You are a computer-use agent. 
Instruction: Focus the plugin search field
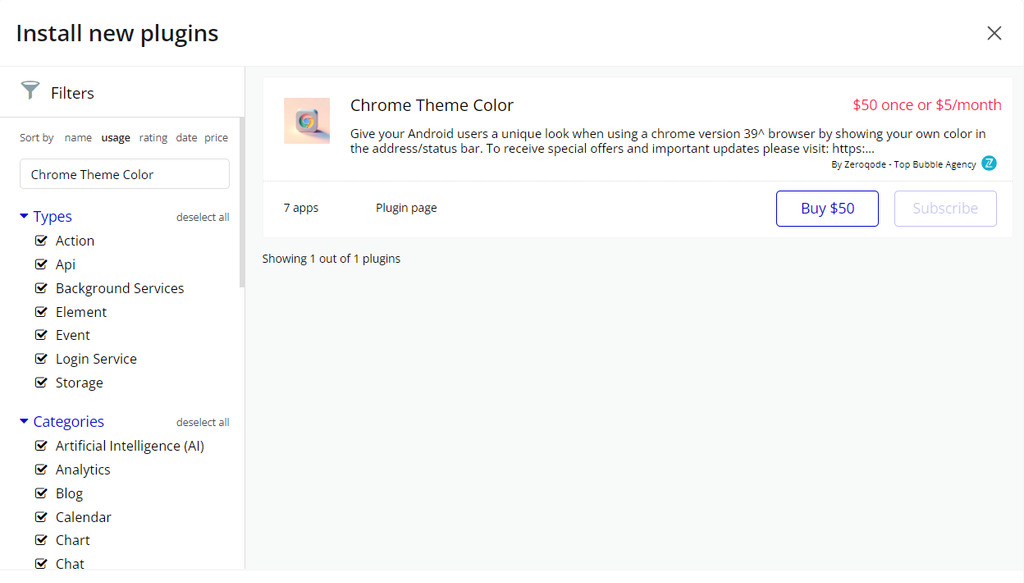click(x=125, y=174)
